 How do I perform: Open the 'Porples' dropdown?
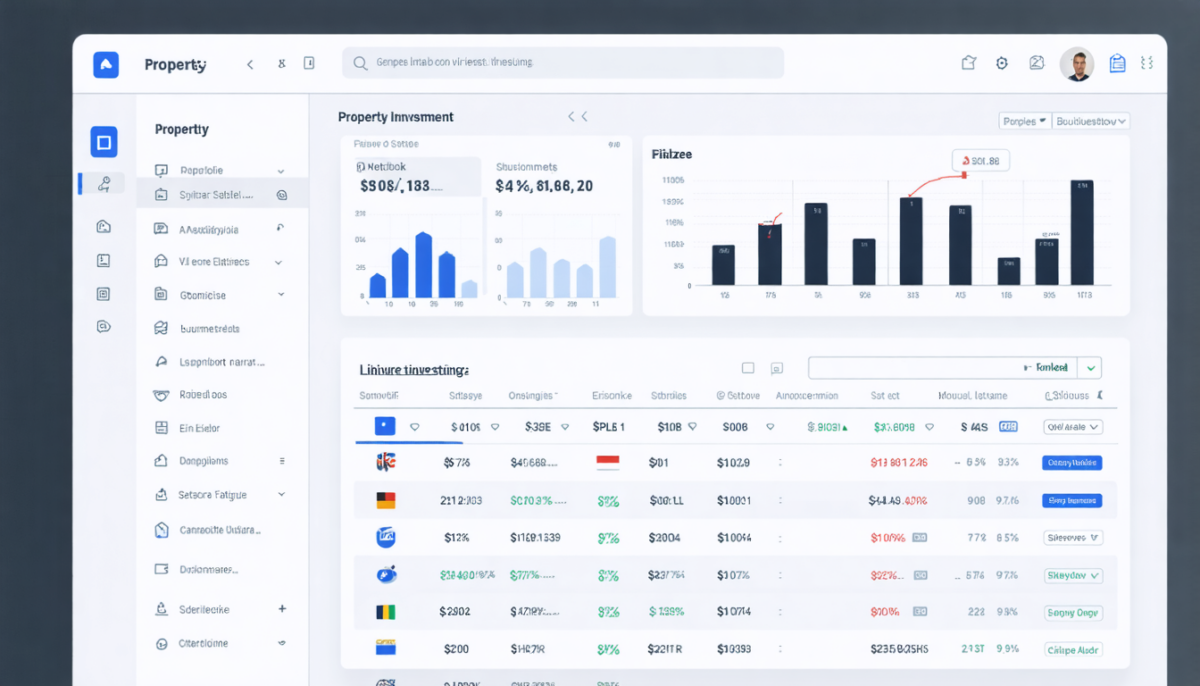pyautogui.click(x=1024, y=121)
